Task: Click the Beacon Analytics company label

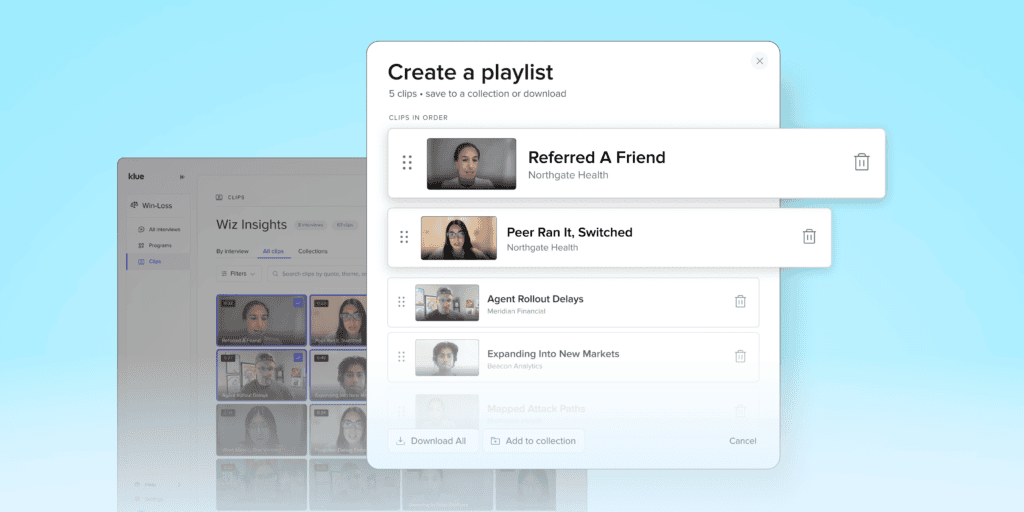Action: 515,366
